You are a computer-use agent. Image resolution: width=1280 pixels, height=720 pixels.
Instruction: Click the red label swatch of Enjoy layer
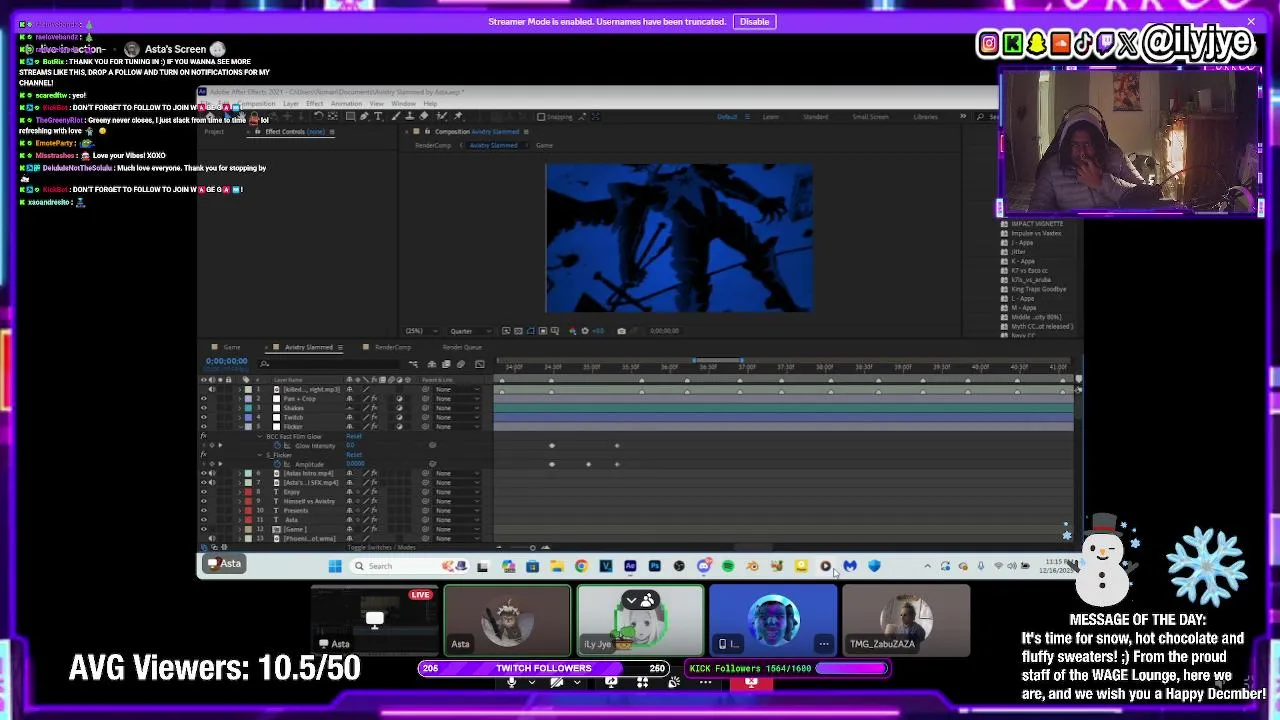point(248,492)
